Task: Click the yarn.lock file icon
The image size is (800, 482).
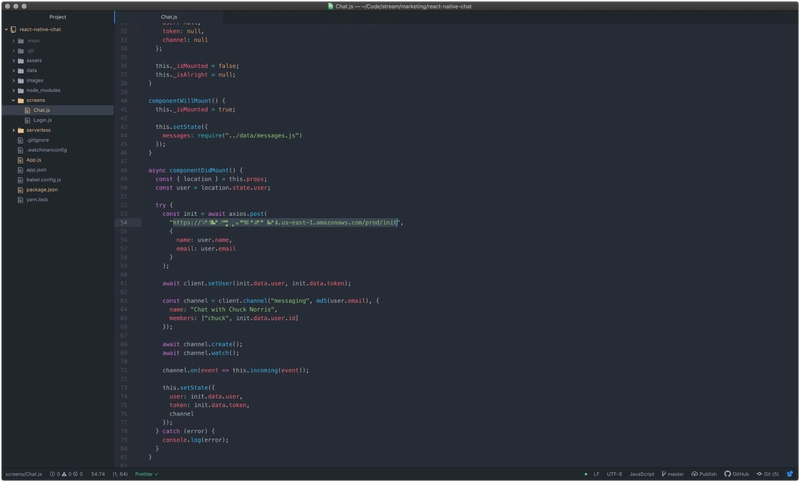Action: coord(20,200)
